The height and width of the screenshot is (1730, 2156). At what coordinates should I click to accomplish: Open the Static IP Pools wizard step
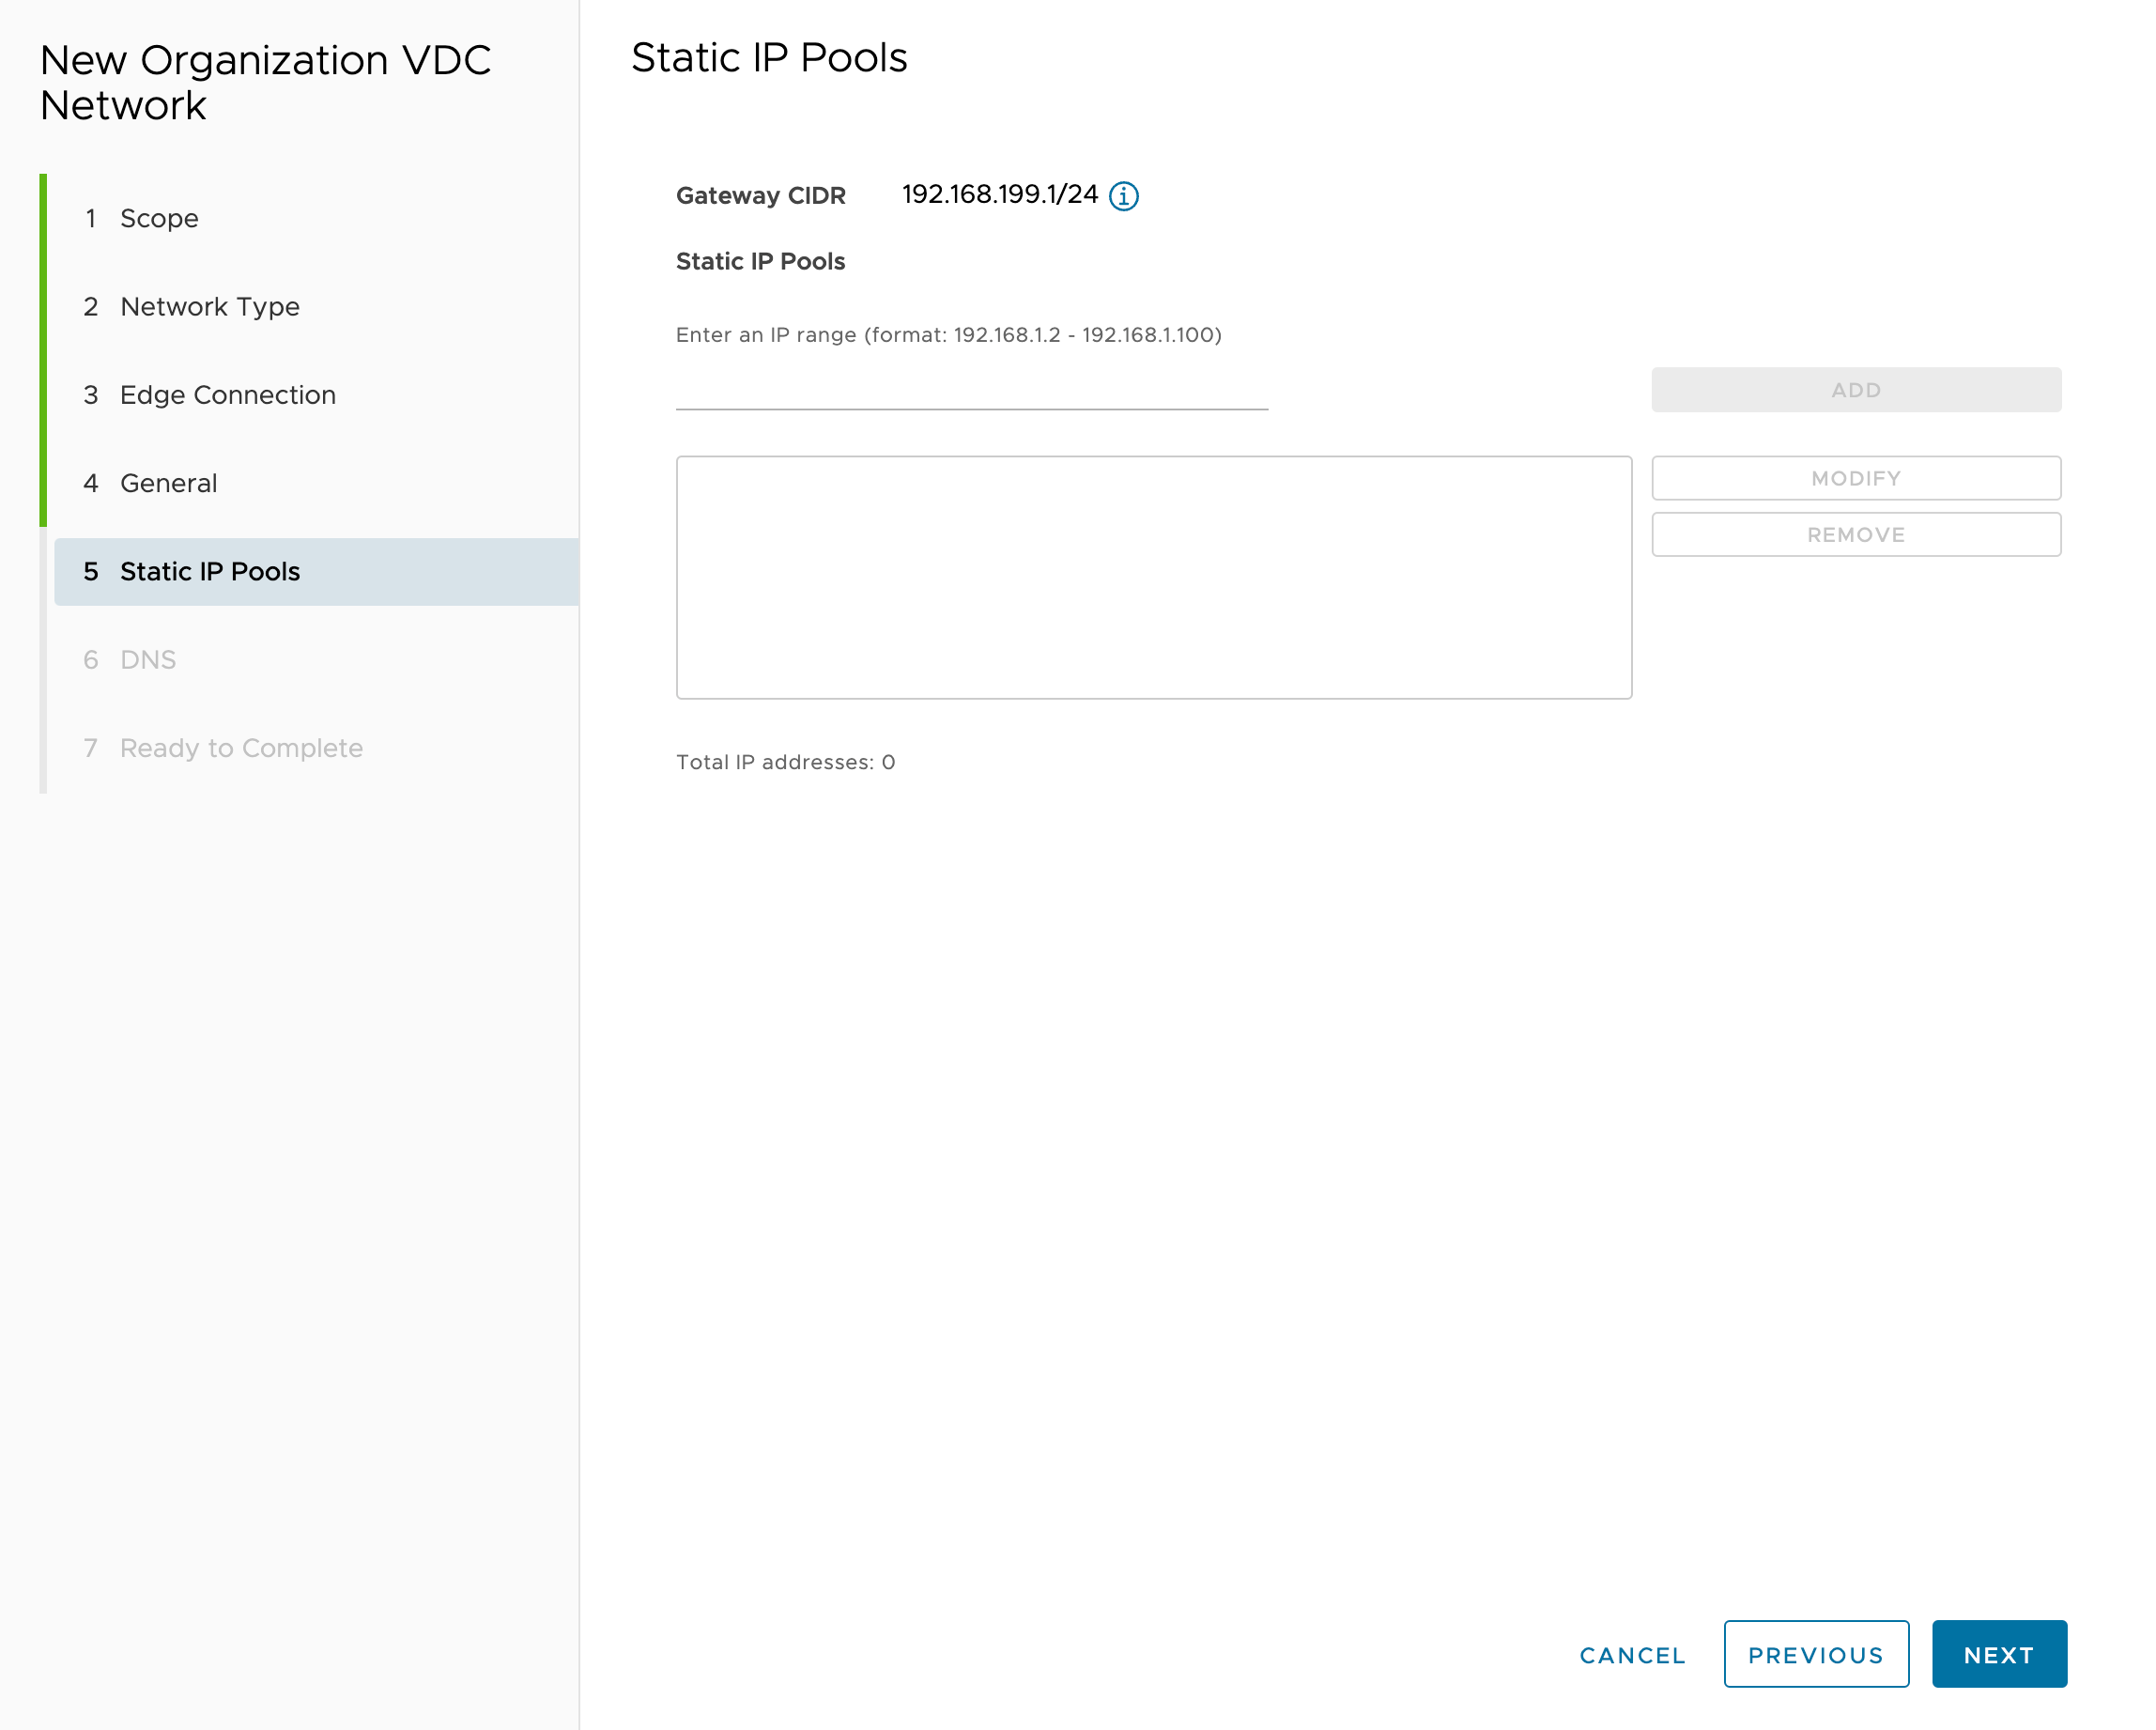click(x=210, y=571)
